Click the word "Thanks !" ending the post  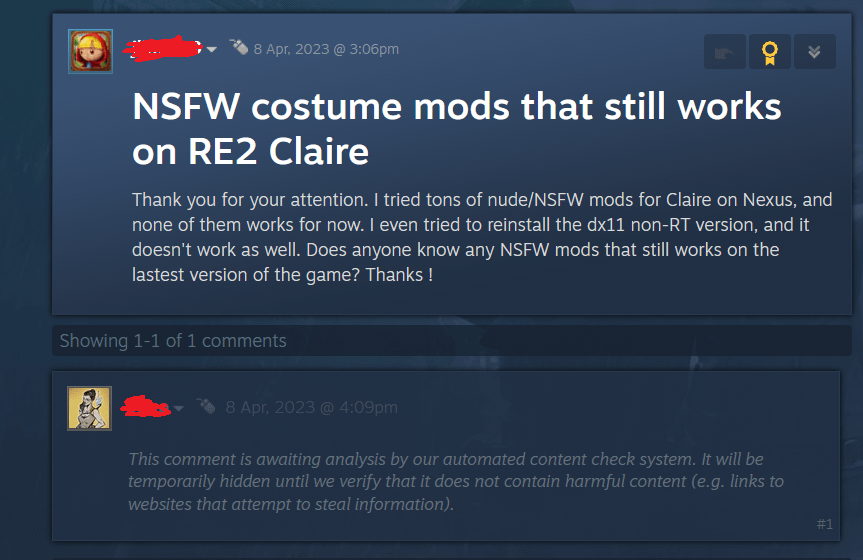(399, 274)
